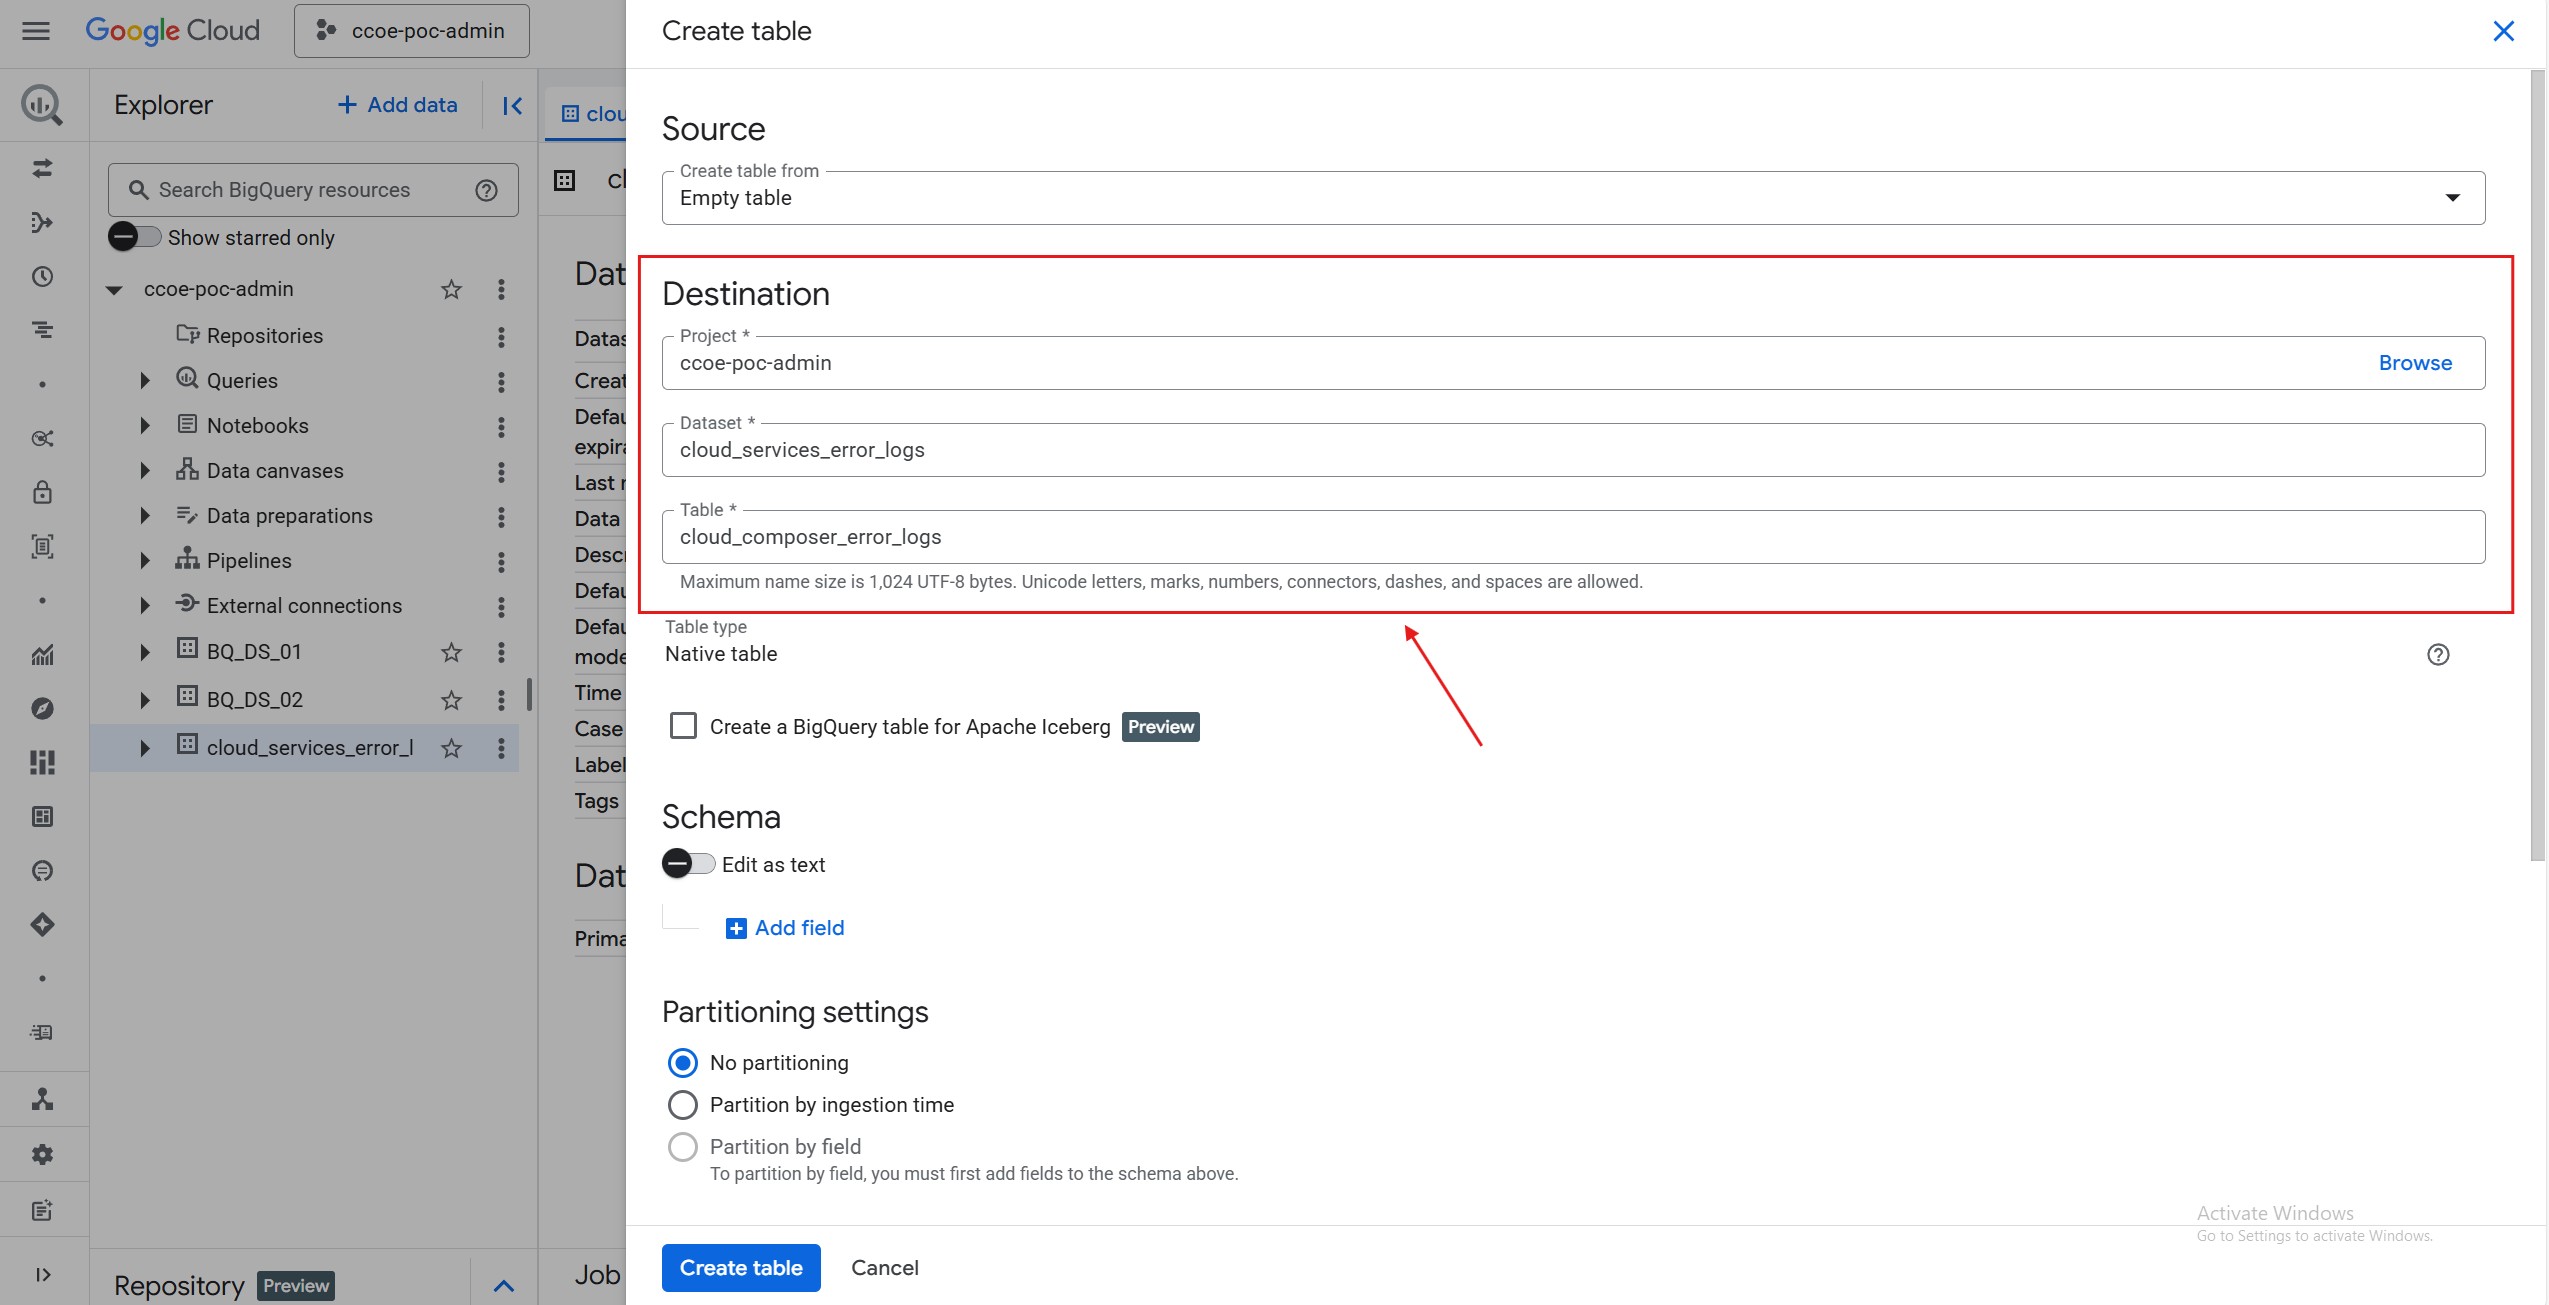This screenshot has height=1305, width=2549.
Task: Collapse the ccoe-poc-admin project tree
Action: pos(114,290)
